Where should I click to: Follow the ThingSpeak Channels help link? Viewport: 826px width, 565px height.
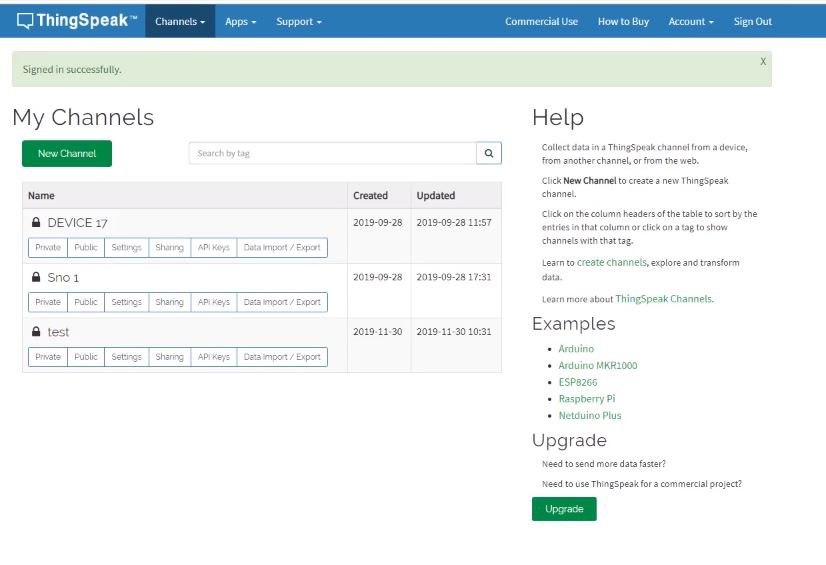pyautogui.click(x=664, y=299)
